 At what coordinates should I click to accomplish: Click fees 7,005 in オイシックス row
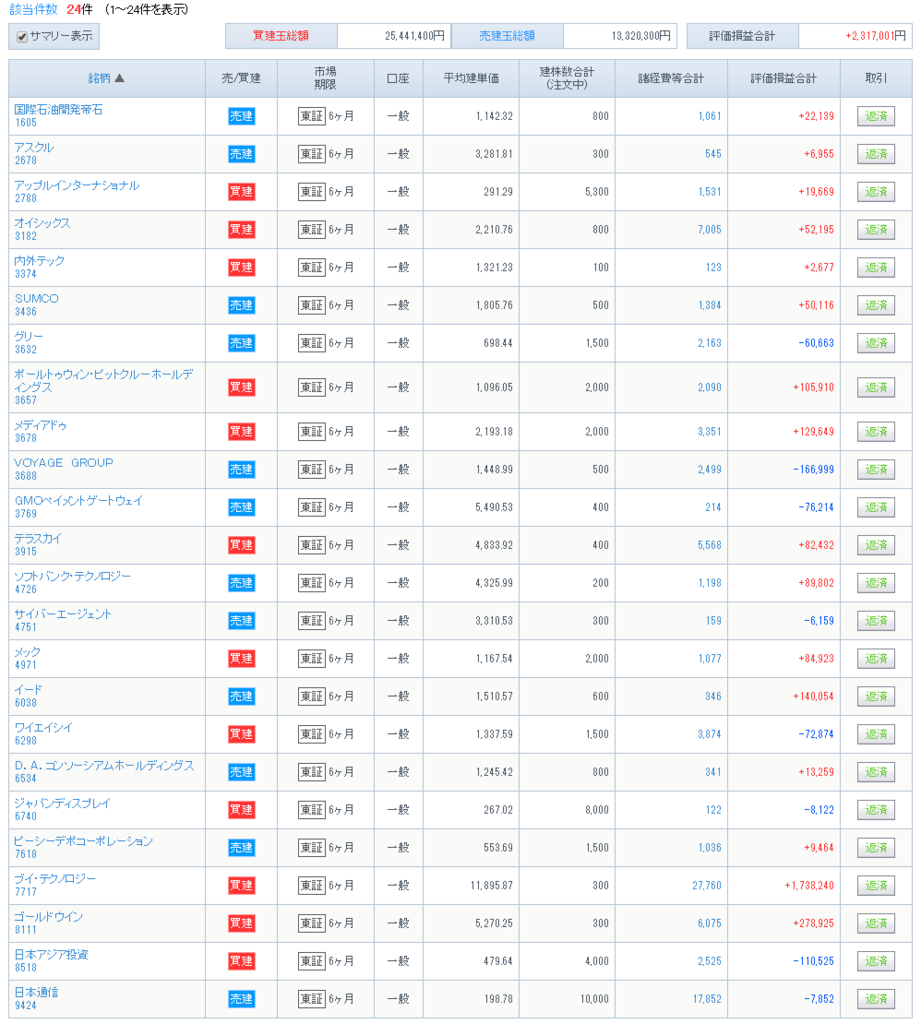[709, 230]
